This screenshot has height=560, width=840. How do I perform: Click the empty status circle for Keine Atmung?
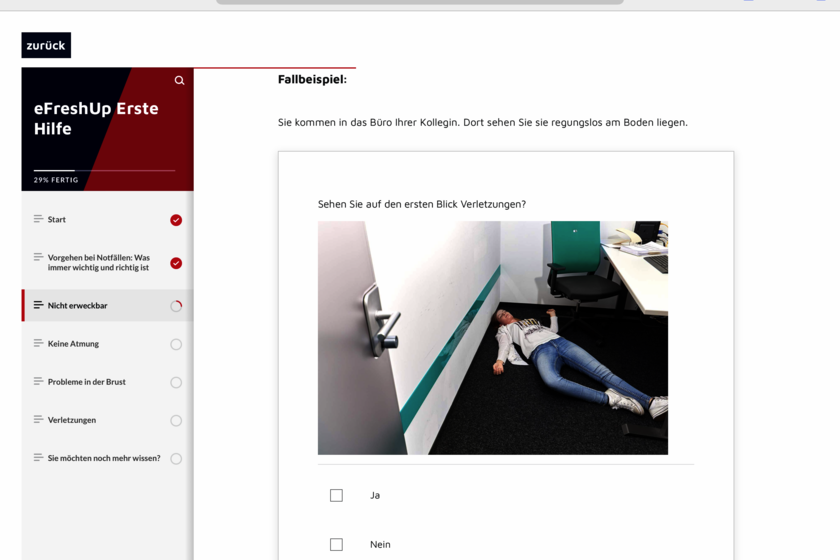[x=176, y=344]
